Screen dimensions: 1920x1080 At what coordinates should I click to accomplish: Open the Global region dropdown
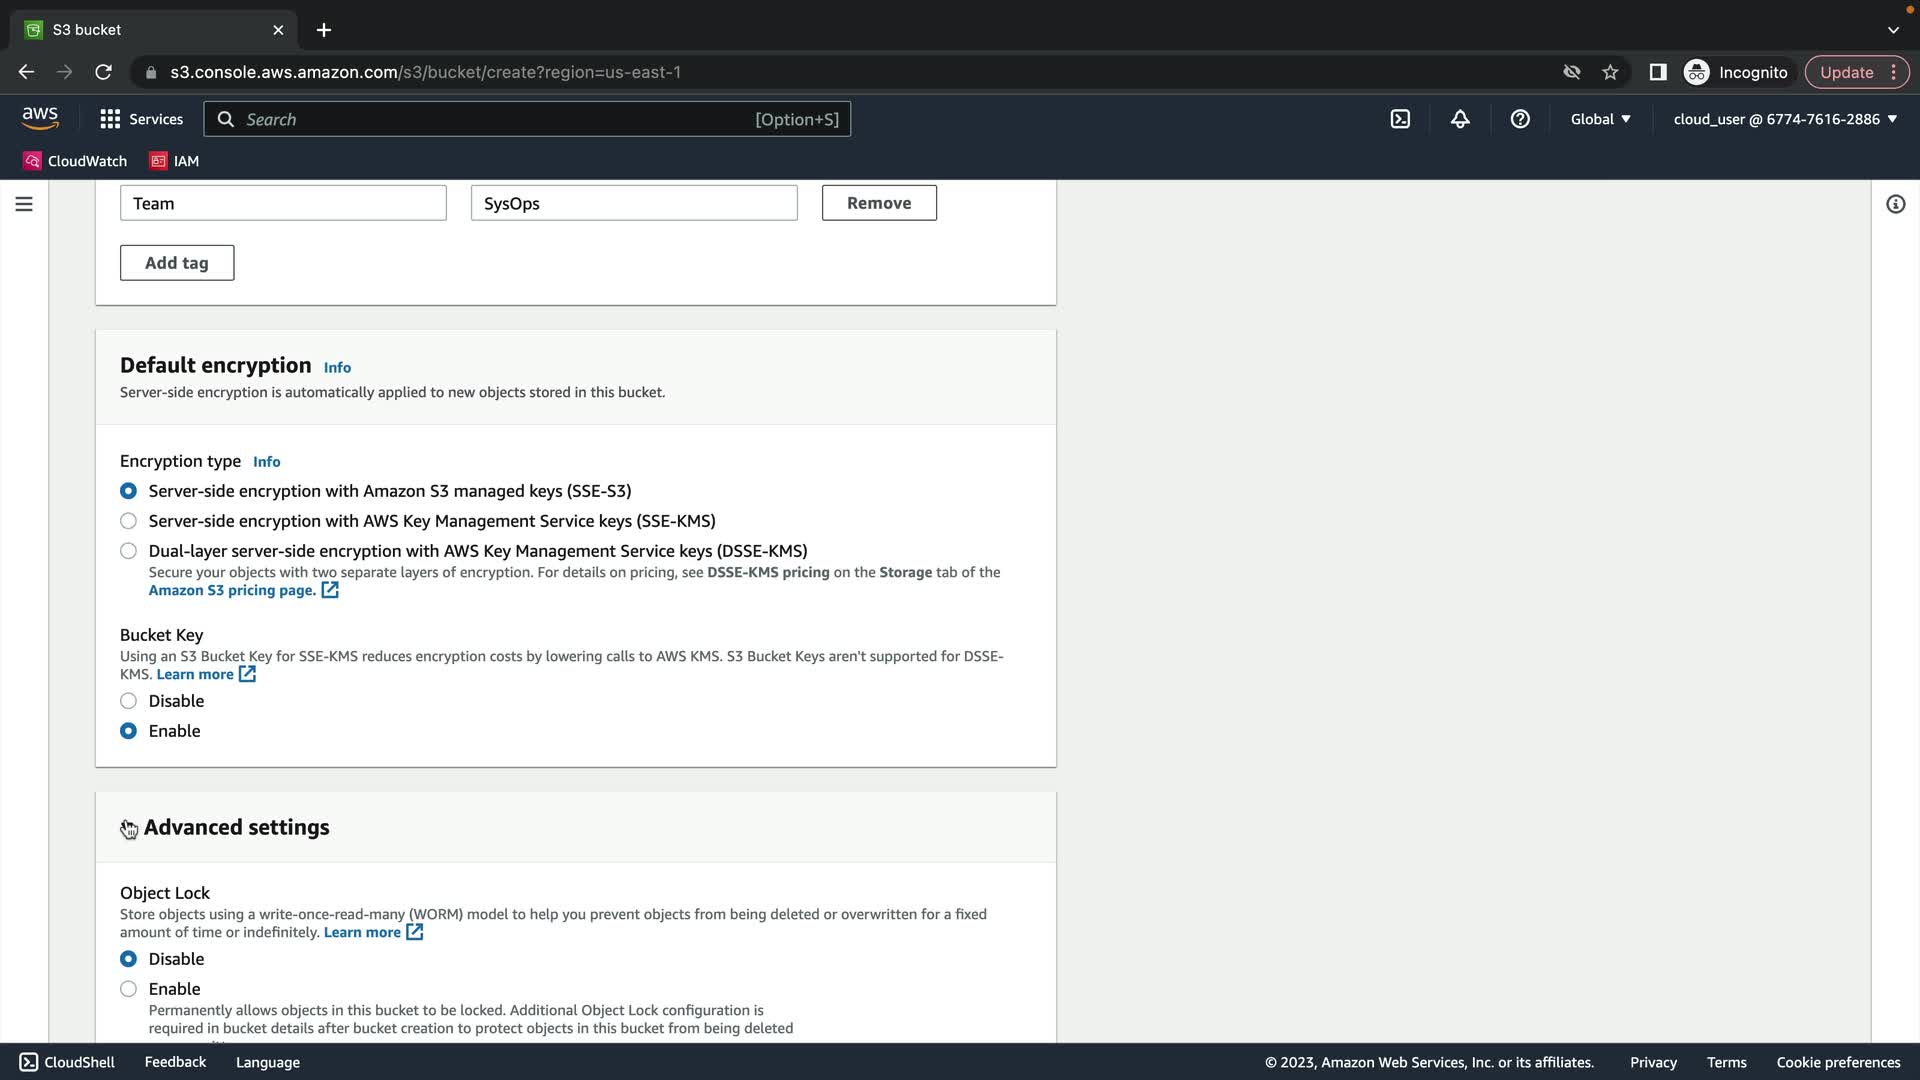[x=1600, y=119]
